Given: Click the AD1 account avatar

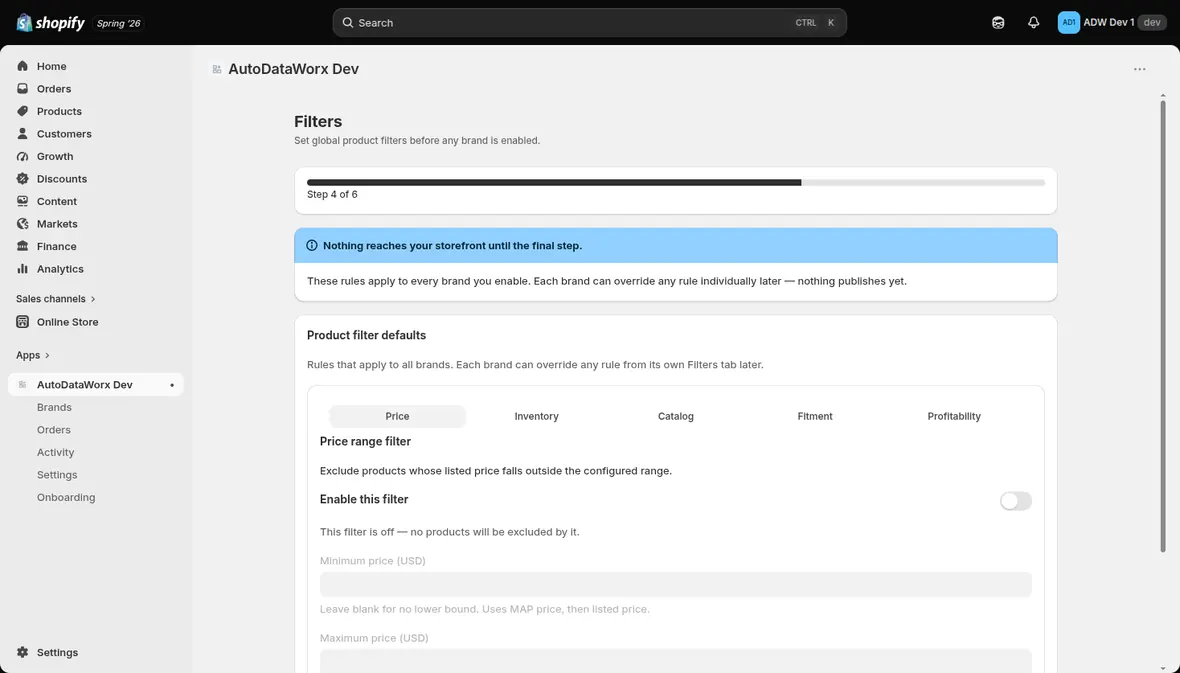Looking at the screenshot, I should 1069,23.
